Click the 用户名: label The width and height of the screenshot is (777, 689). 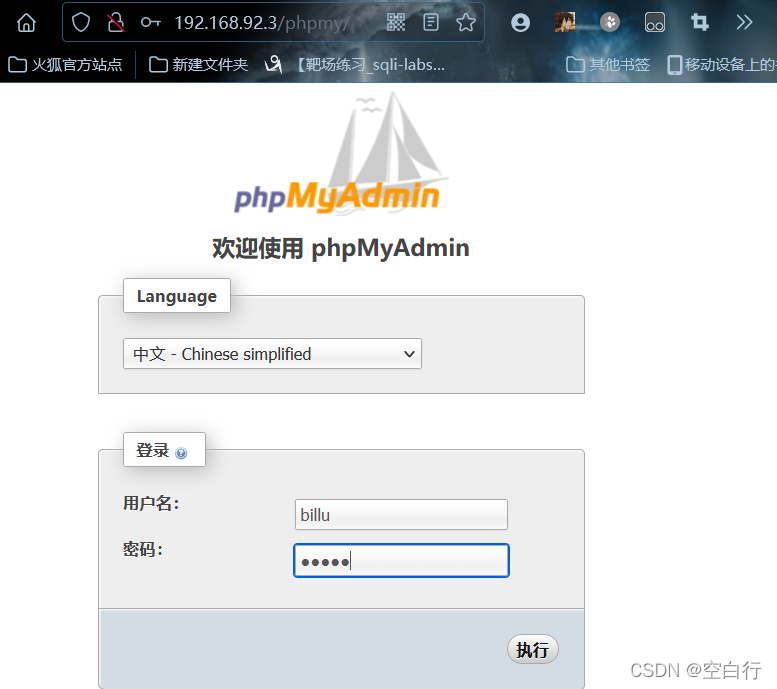coord(151,504)
